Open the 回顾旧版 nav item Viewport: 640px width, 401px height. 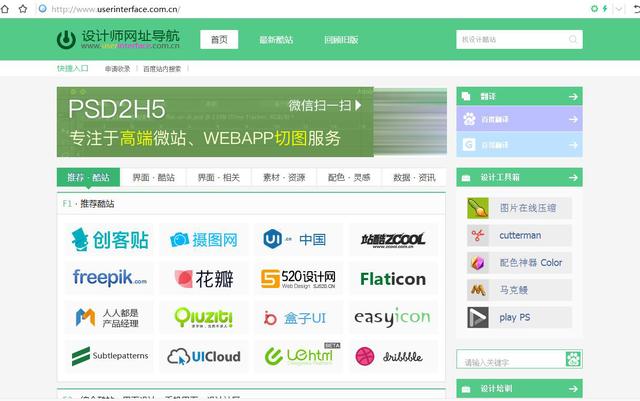pos(341,40)
